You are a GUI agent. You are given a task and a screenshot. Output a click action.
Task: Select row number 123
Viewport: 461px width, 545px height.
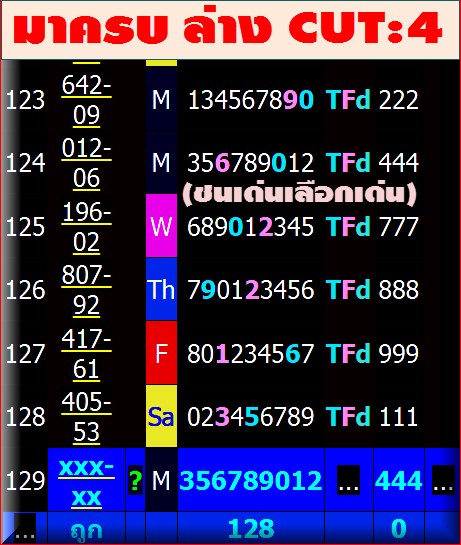pyautogui.click(x=25, y=100)
